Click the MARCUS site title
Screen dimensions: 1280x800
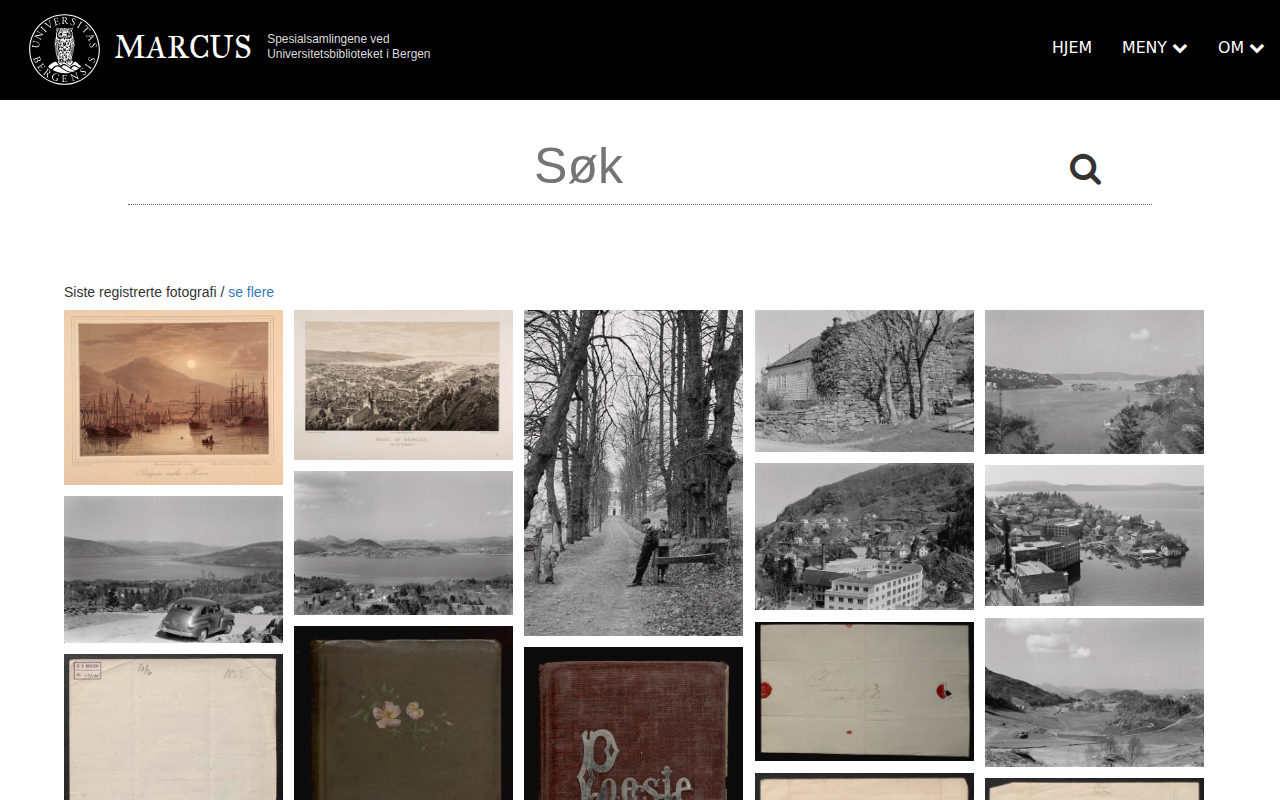click(182, 47)
